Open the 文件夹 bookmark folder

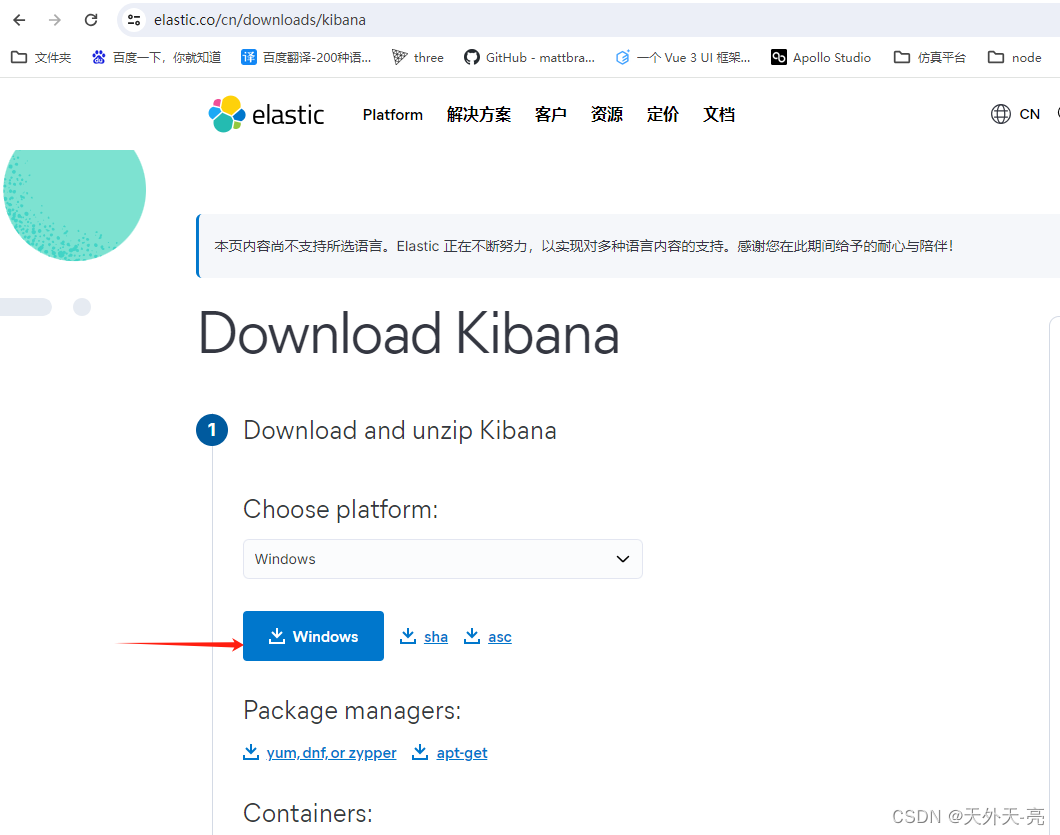tap(41, 57)
